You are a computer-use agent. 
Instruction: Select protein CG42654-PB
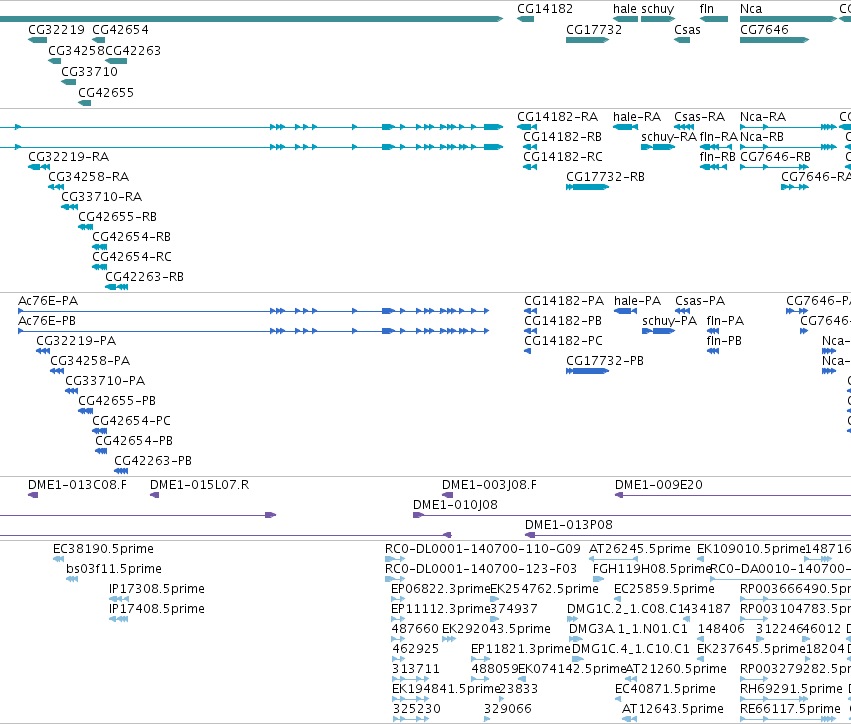tap(134, 441)
